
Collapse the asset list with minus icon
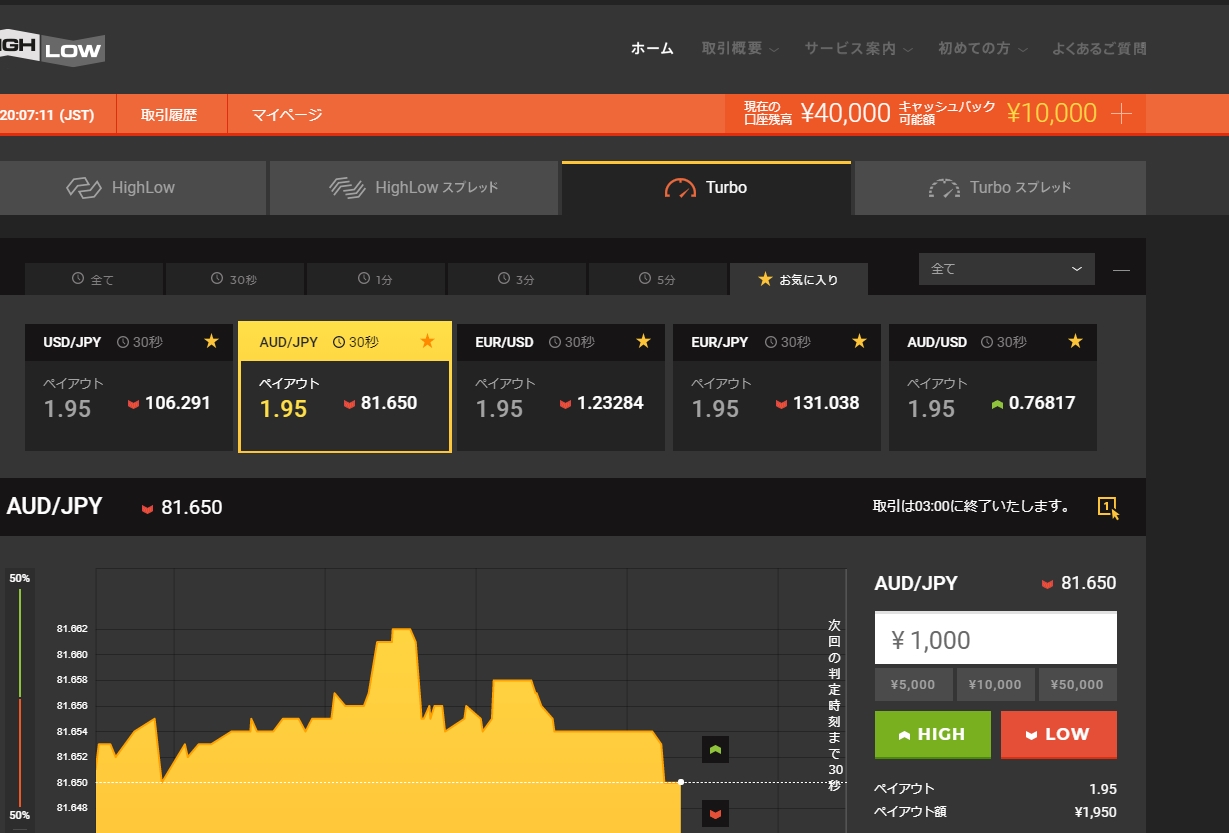[x=1121, y=269]
